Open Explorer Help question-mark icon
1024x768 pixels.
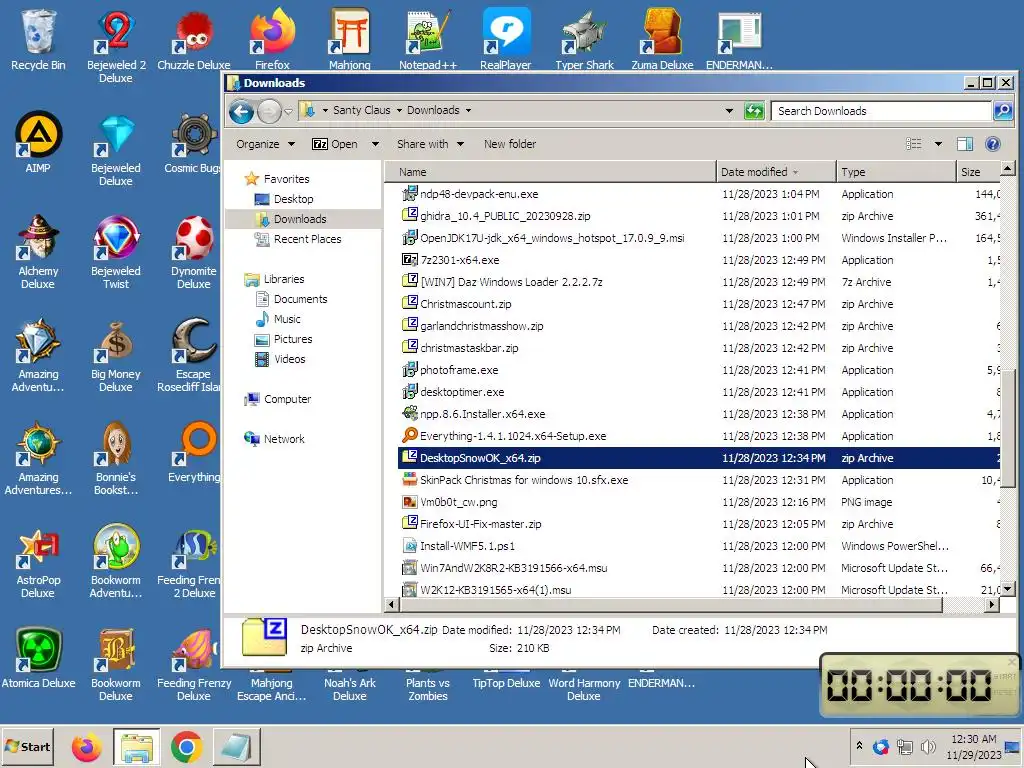pos(992,144)
